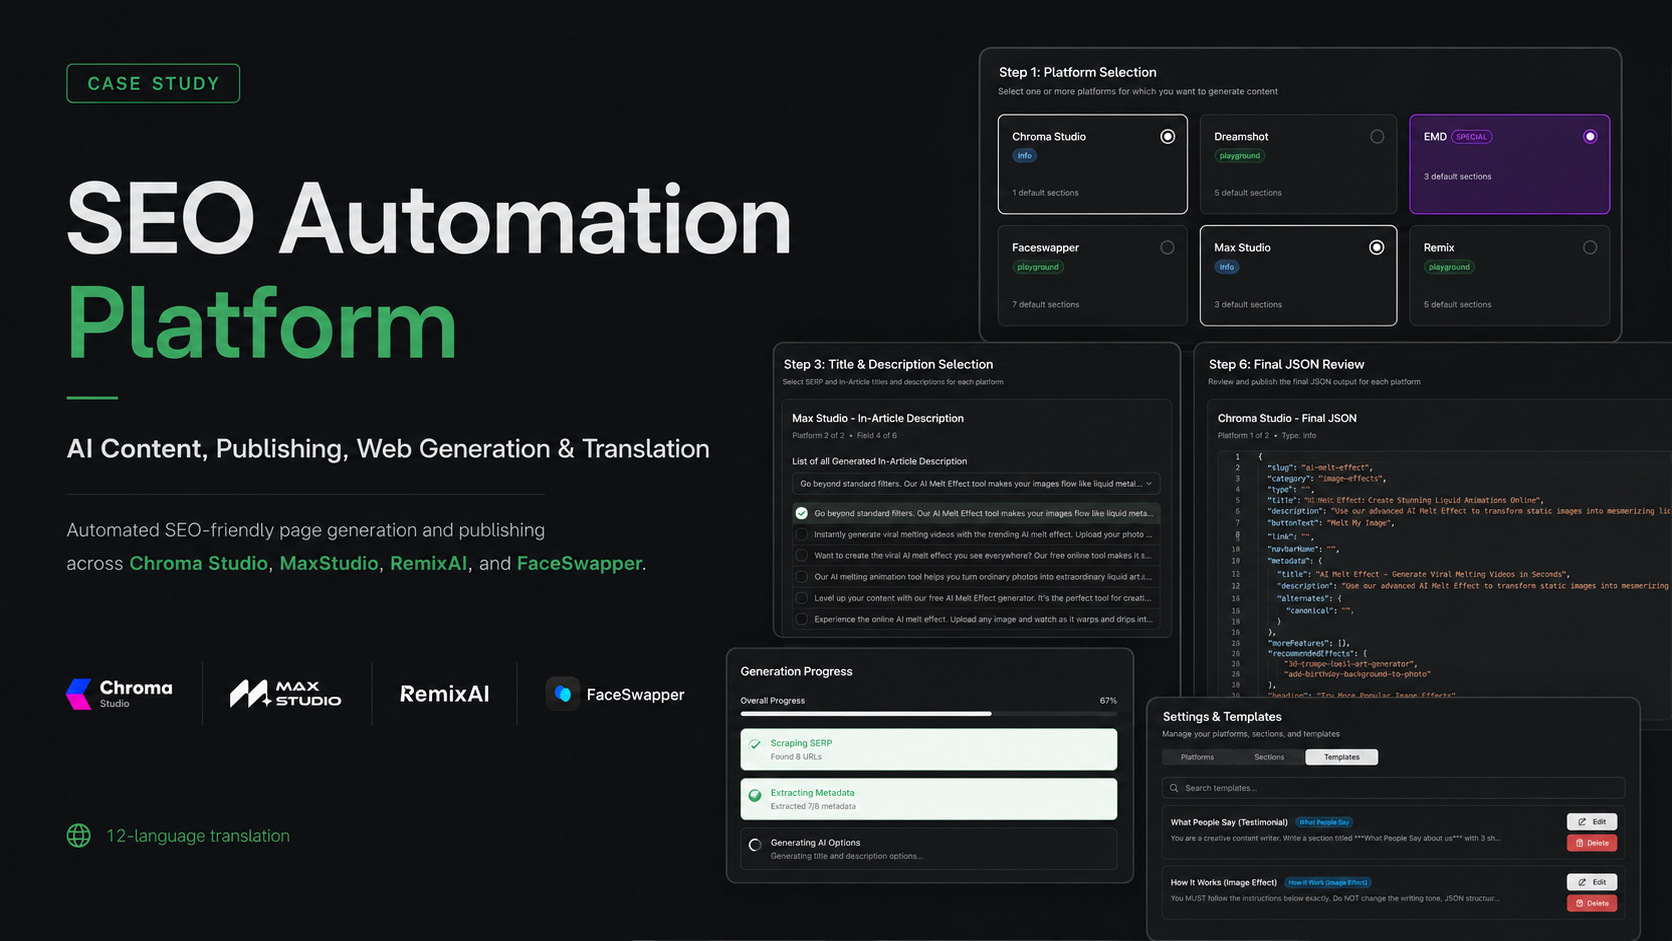
Task: Click the "slug": "ai-melt-effect" JSON line
Action: 1319,467
